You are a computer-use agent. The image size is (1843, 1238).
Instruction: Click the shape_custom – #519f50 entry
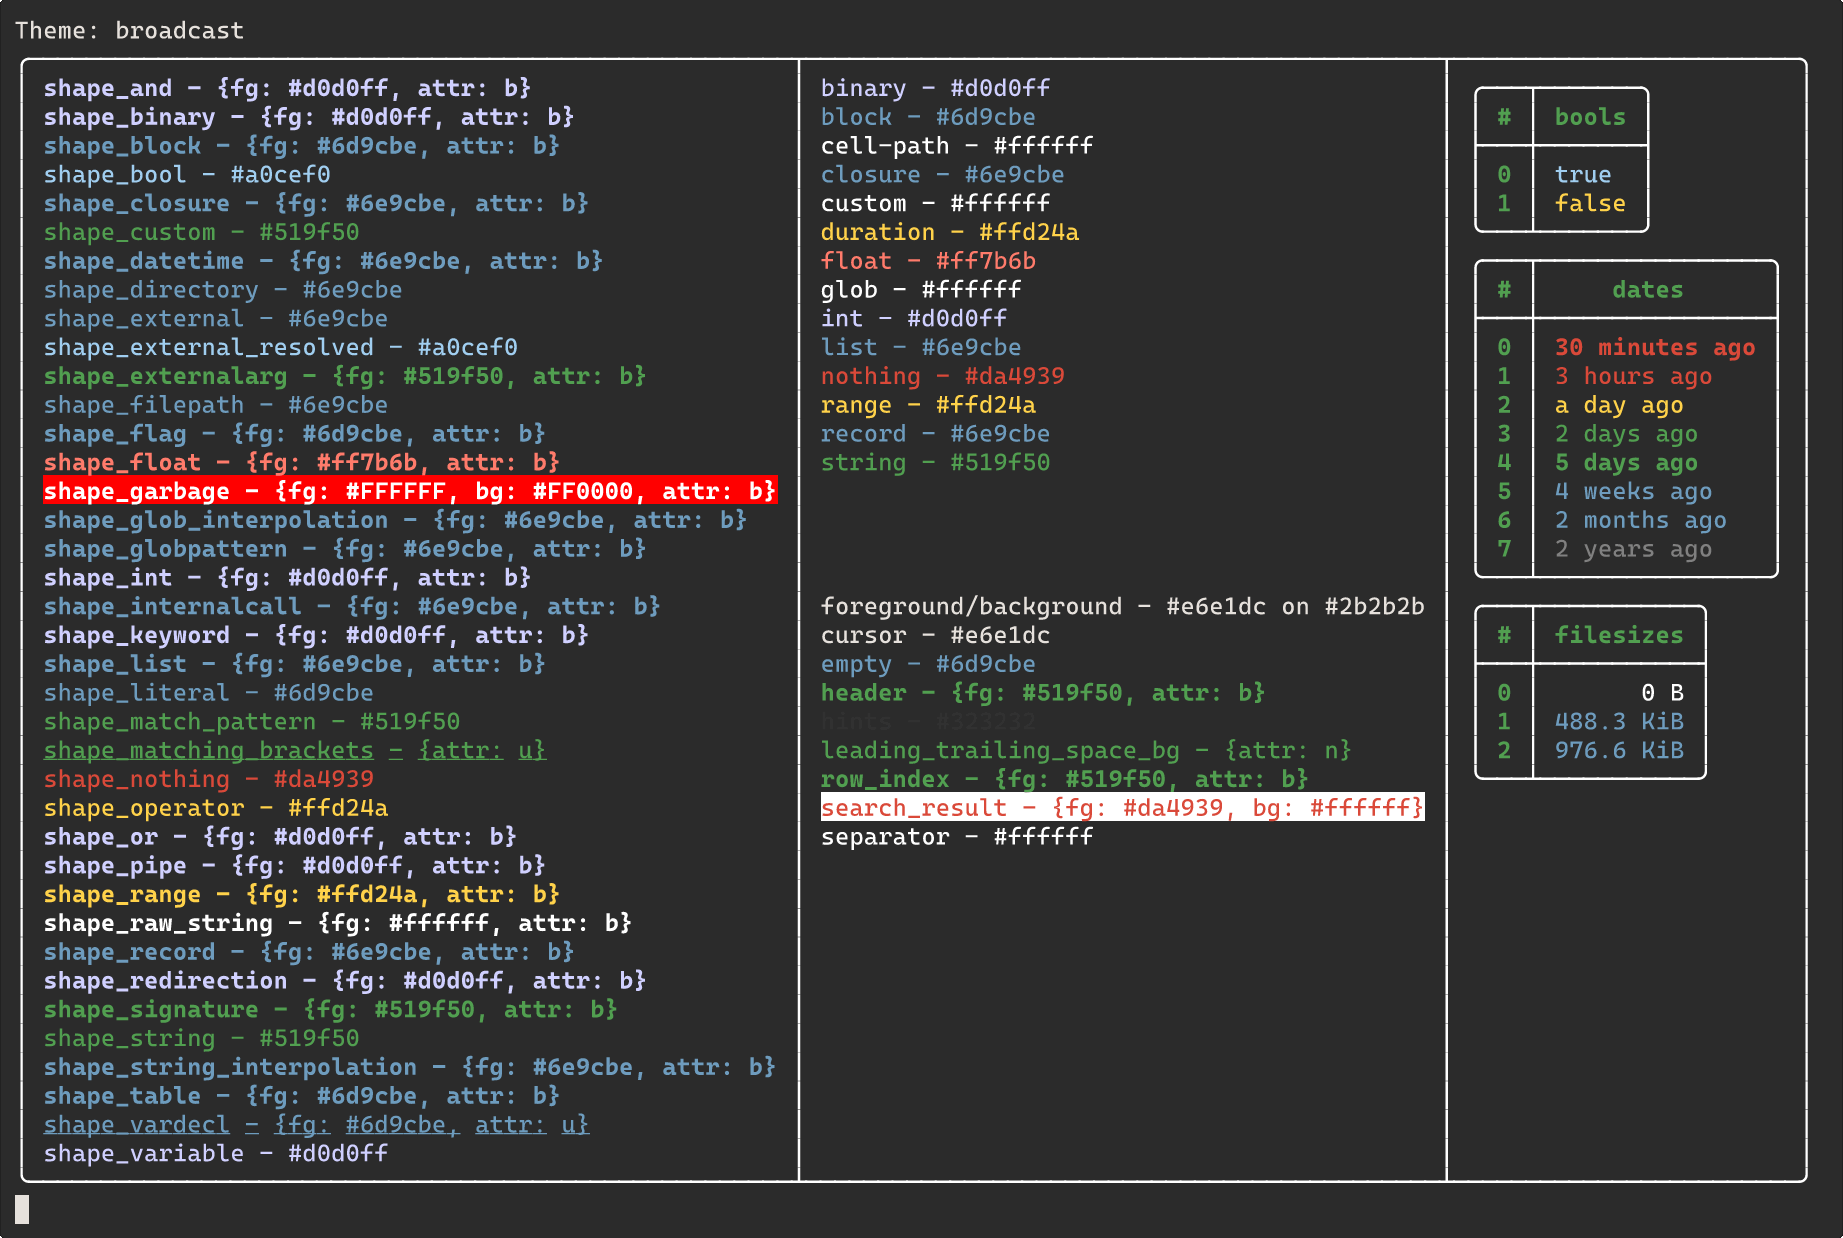click(201, 233)
